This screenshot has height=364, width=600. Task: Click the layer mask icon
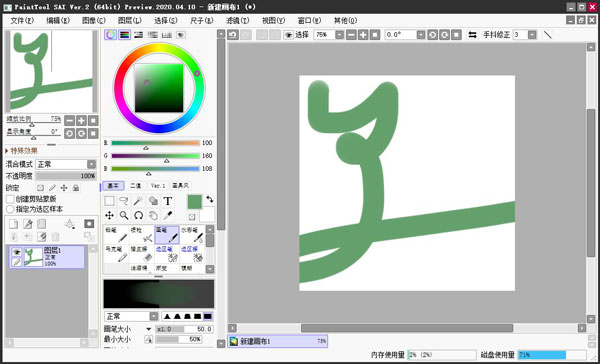[x=89, y=224]
